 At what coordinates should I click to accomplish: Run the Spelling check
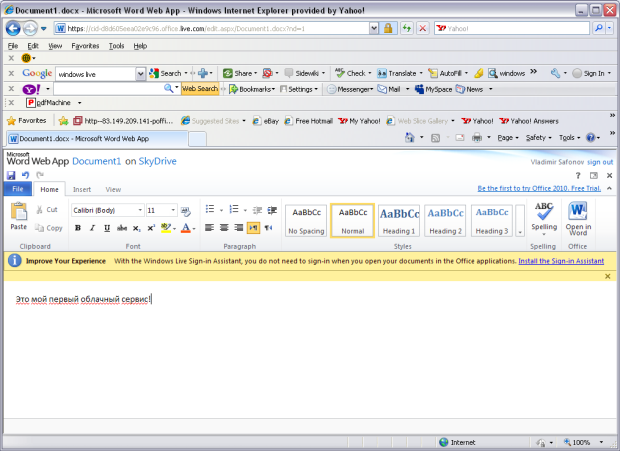(x=544, y=218)
